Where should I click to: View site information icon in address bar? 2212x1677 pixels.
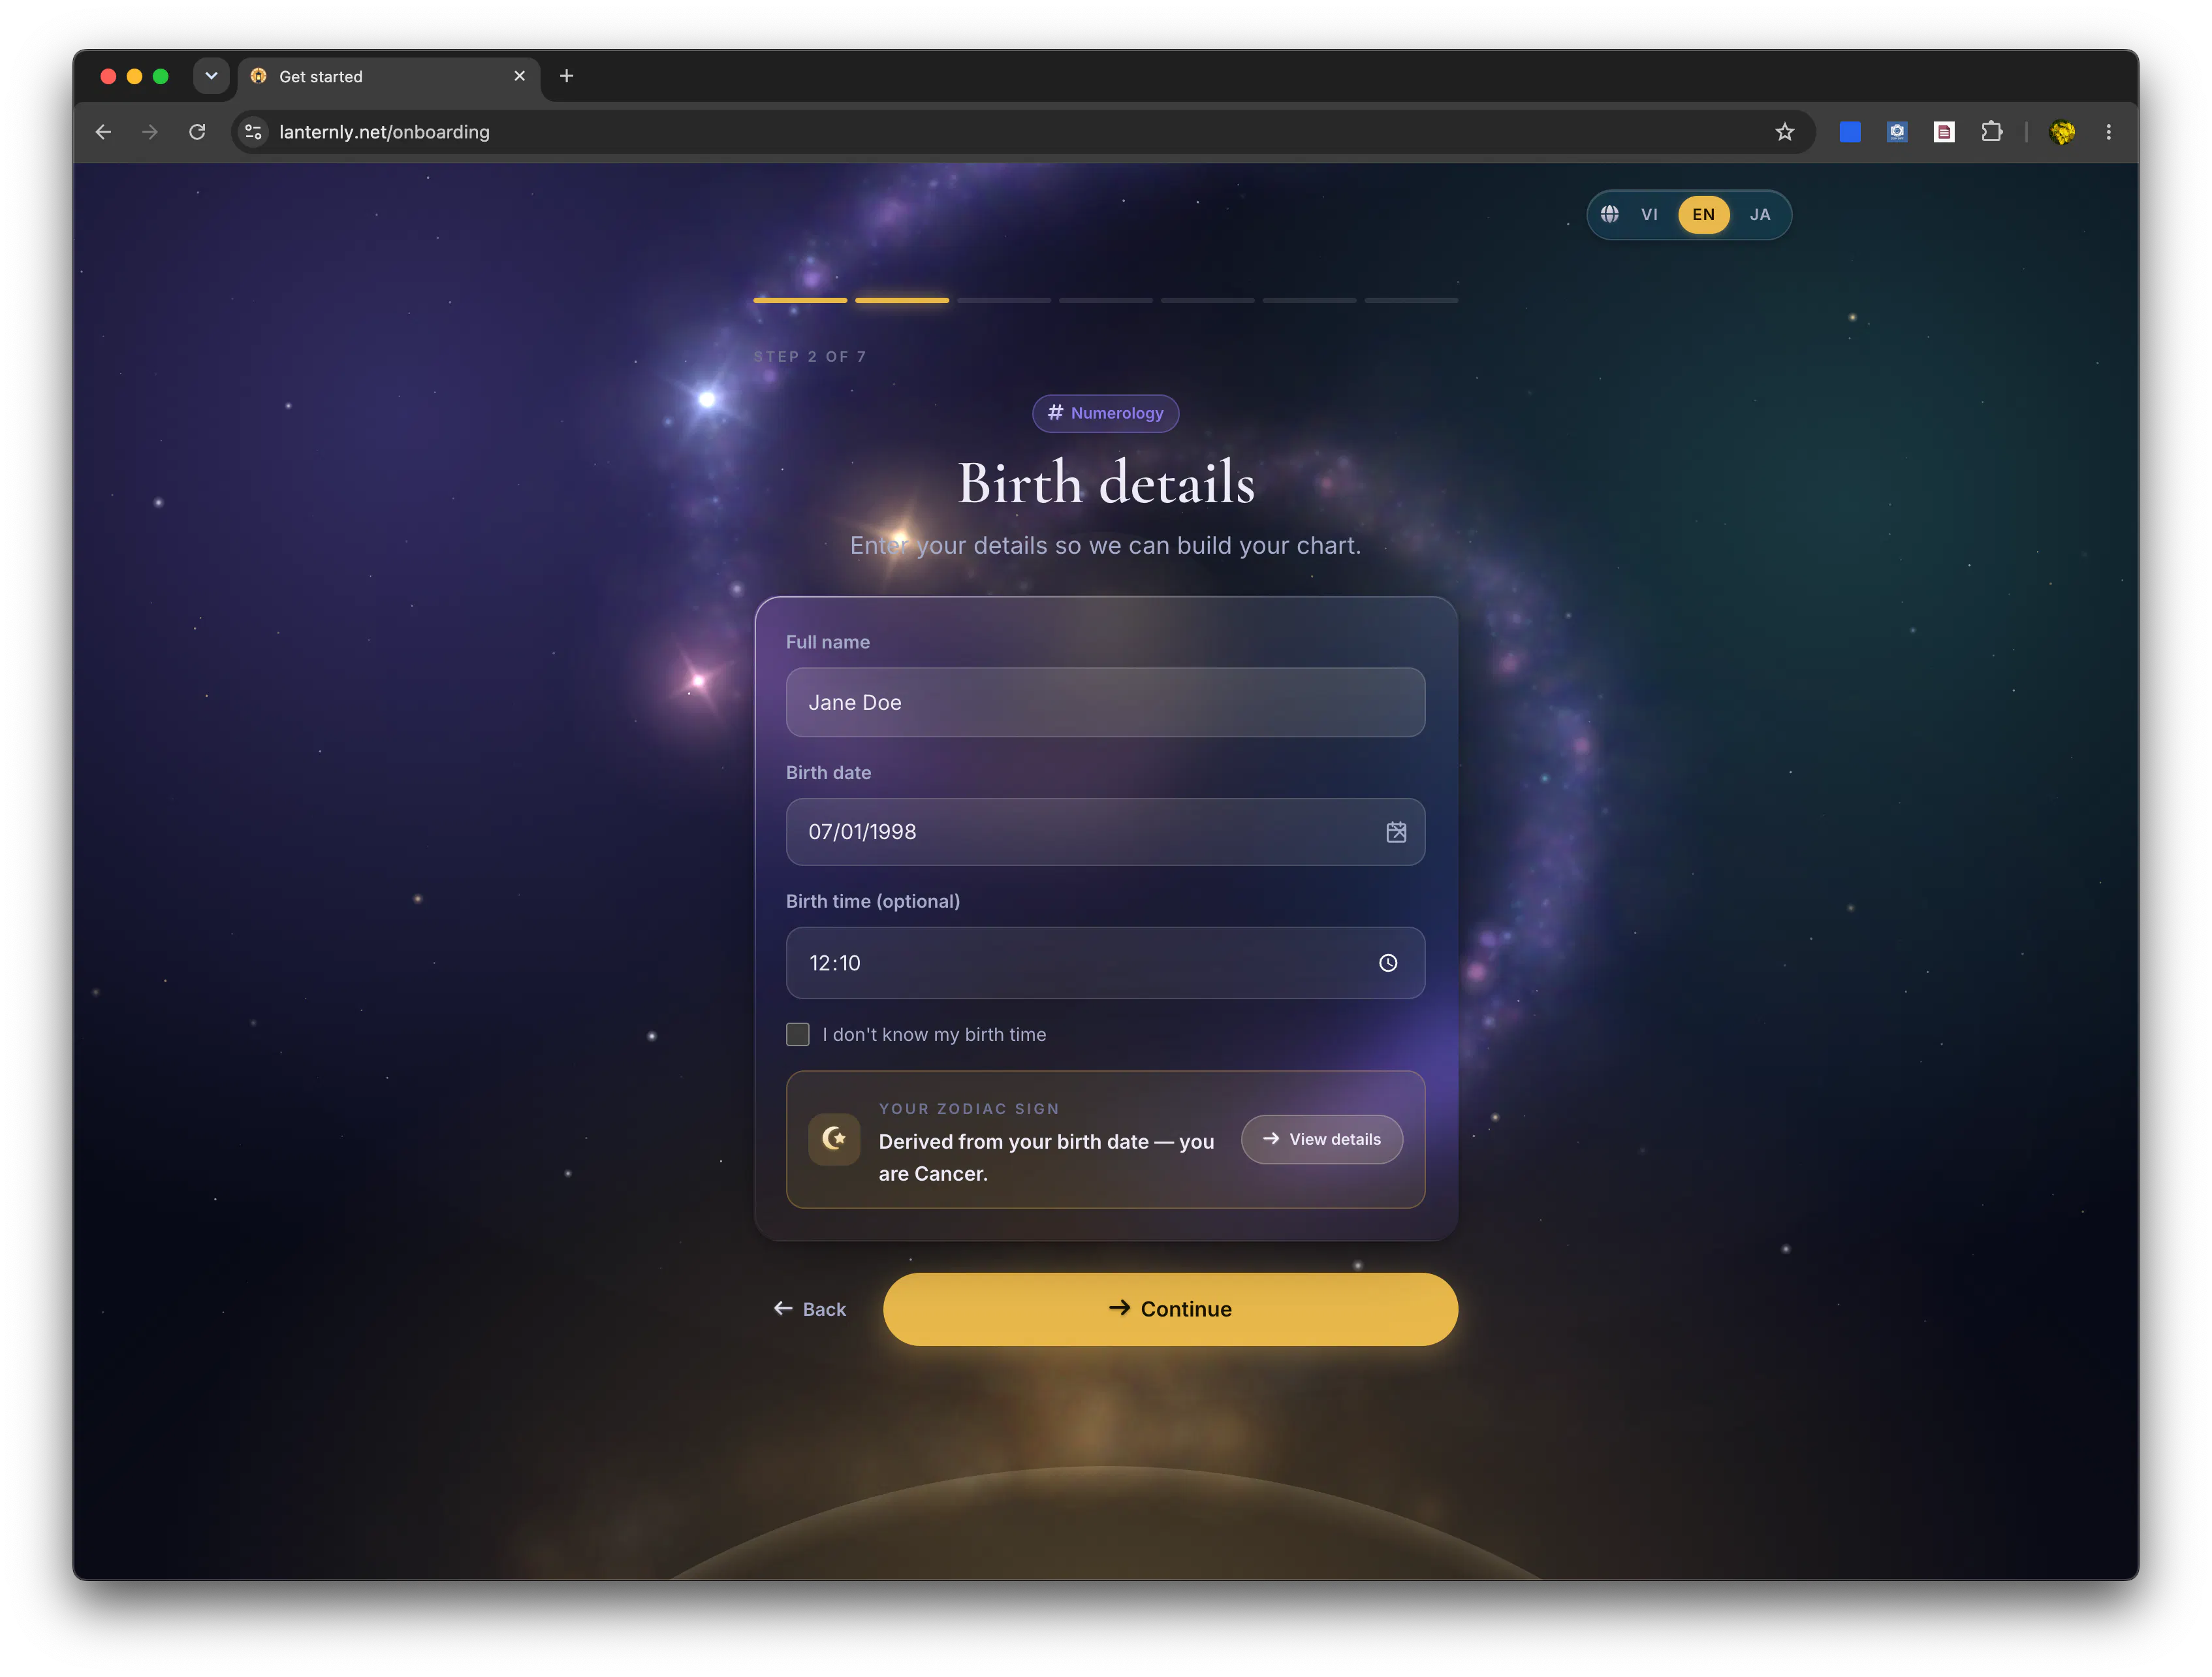(254, 132)
